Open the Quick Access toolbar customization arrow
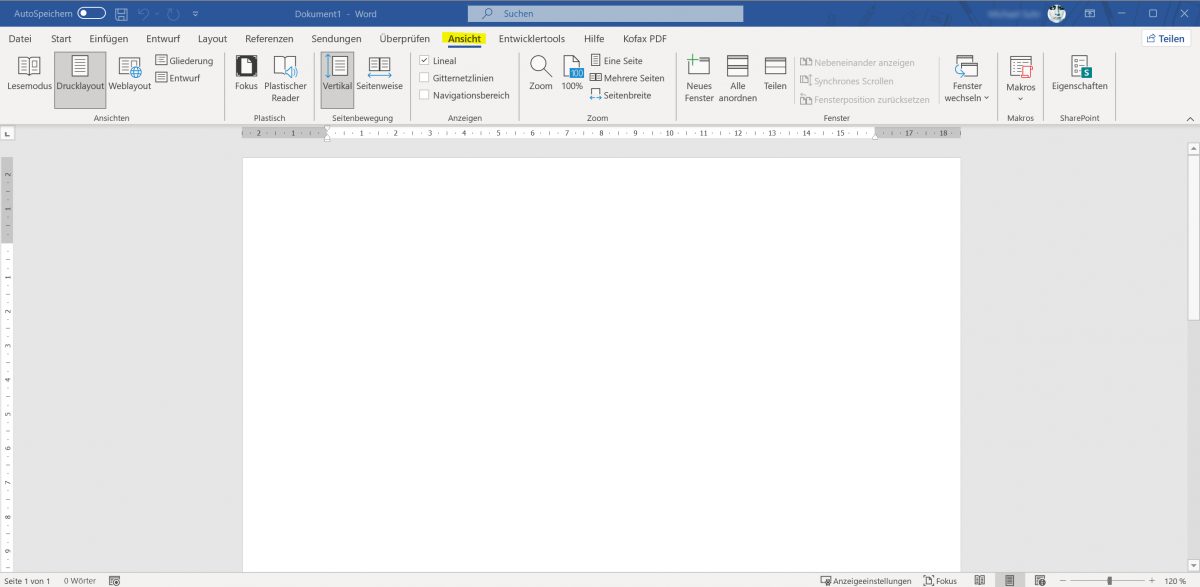Image resolution: width=1200 pixels, height=587 pixels. tap(195, 13)
